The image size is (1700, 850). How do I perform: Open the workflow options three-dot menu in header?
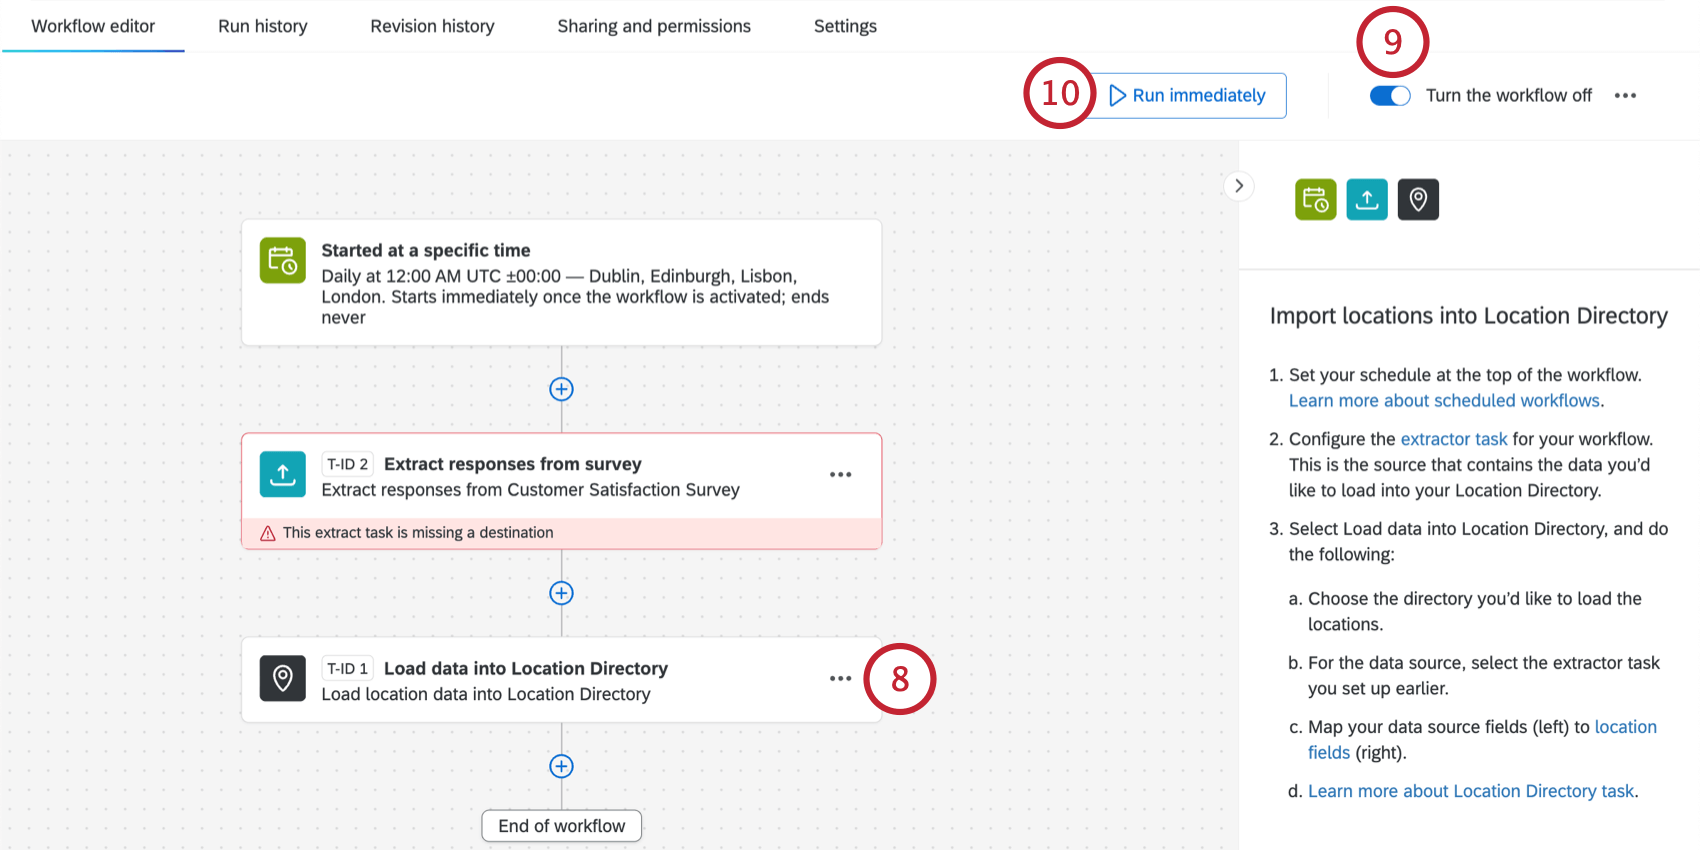point(1625,96)
